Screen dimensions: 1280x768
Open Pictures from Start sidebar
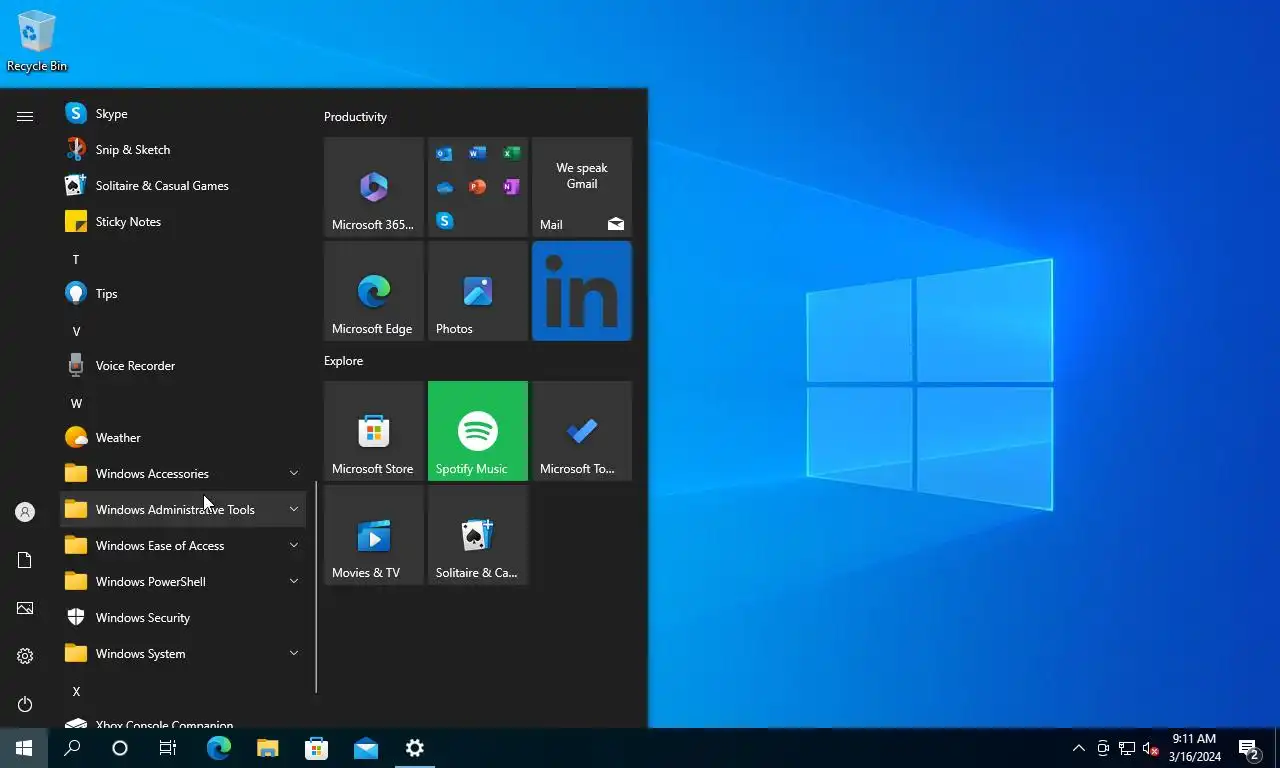click(x=25, y=608)
